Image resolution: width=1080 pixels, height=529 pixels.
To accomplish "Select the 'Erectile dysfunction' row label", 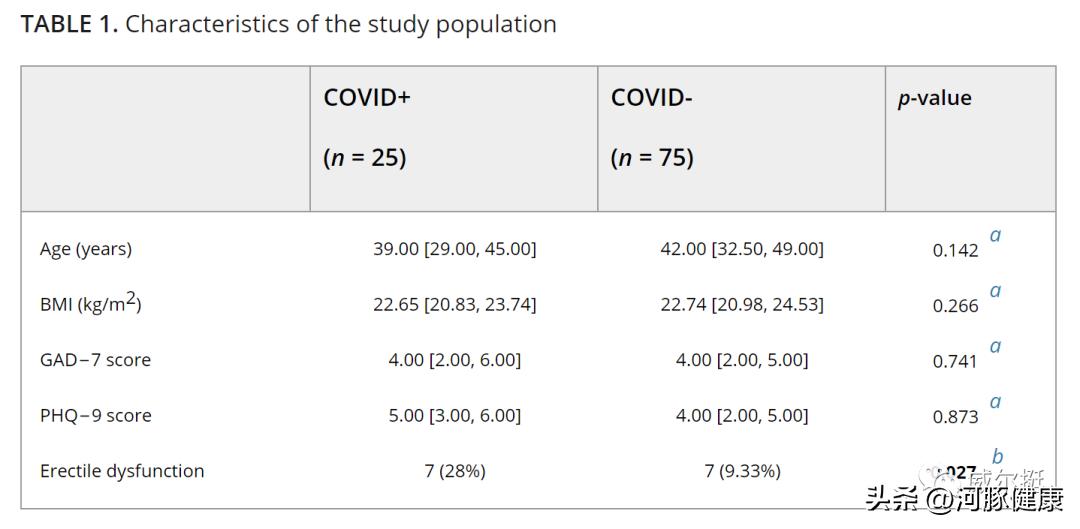I will [x=122, y=471].
